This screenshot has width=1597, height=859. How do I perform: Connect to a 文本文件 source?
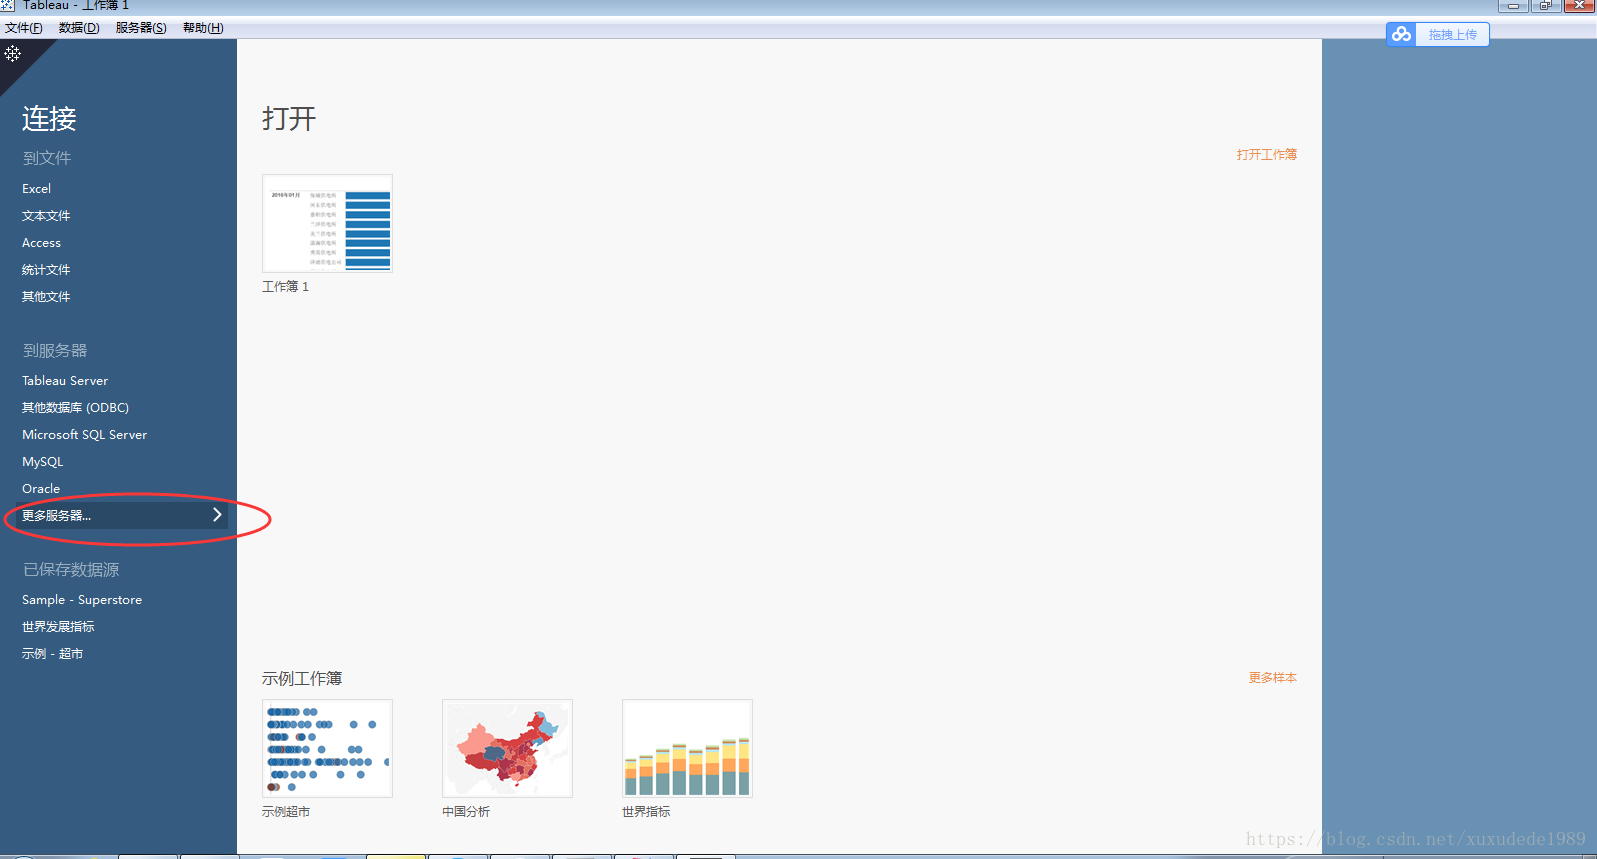(46, 216)
